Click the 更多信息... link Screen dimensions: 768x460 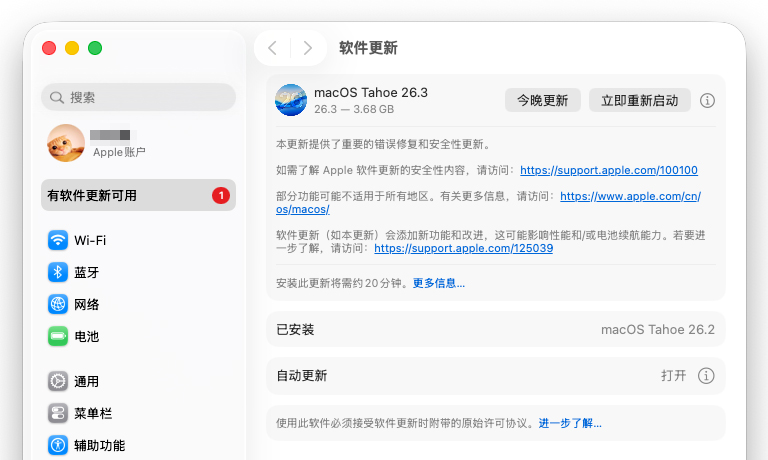coord(438,283)
